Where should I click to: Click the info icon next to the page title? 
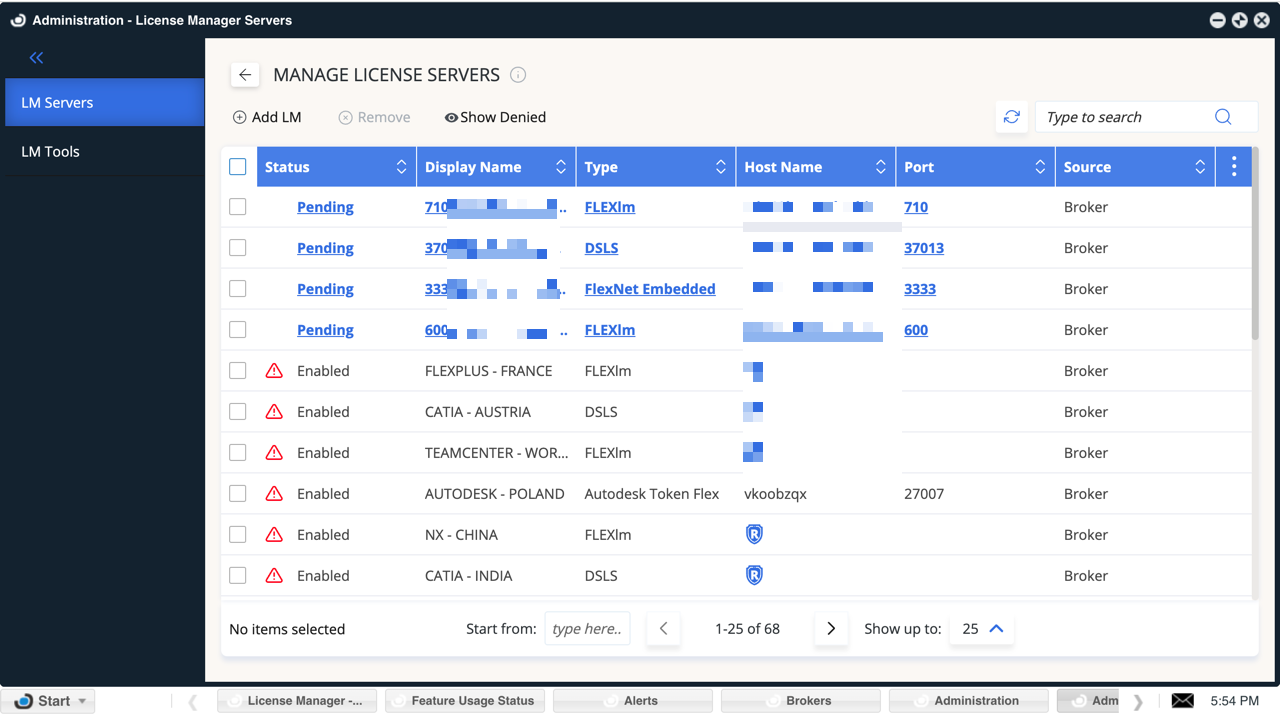coord(518,74)
